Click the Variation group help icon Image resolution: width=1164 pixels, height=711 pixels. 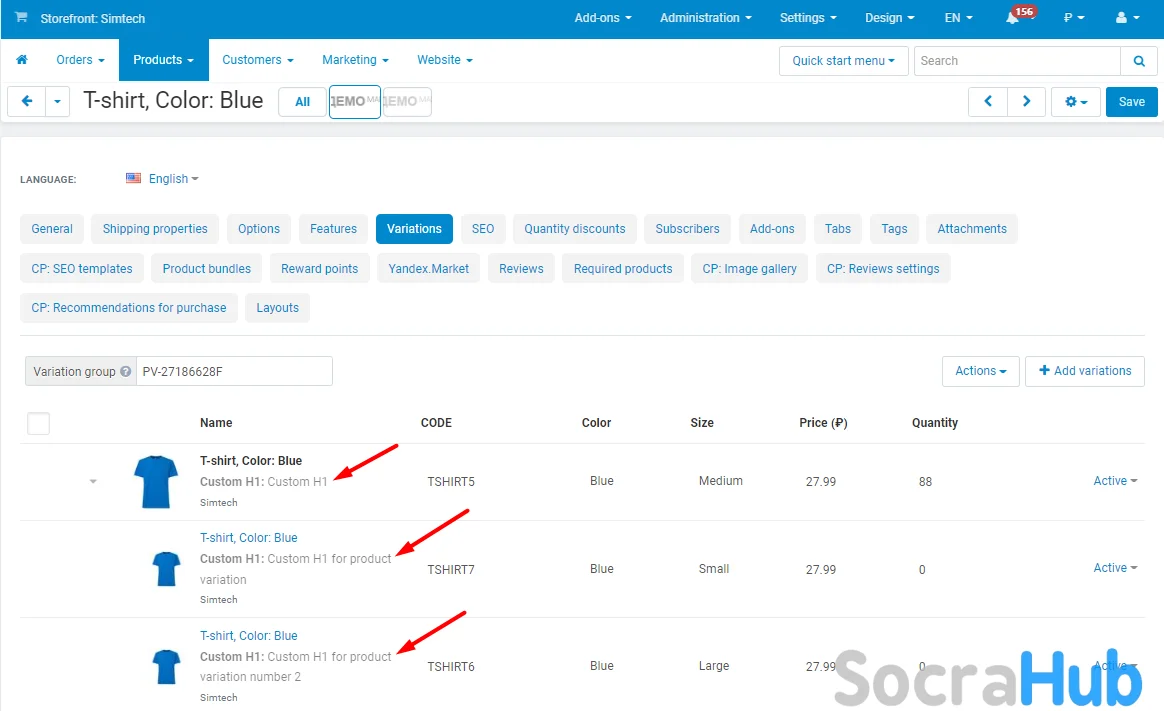tap(125, 371)
